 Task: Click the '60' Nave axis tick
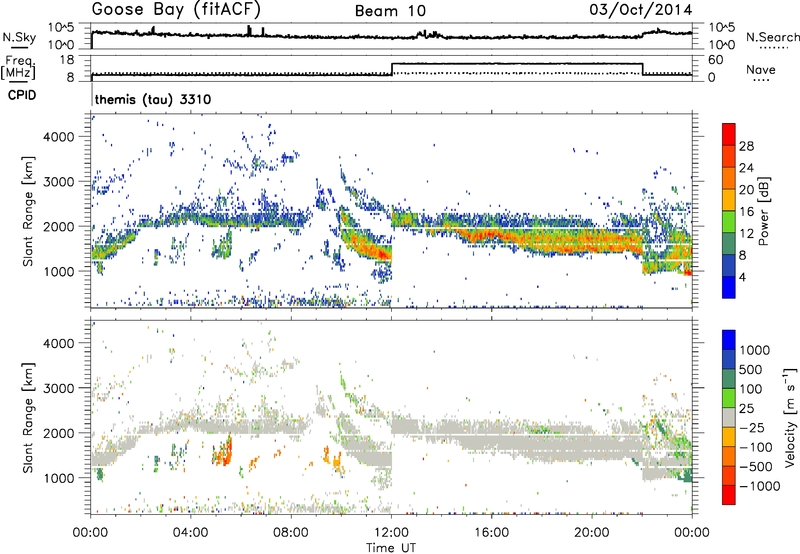pyautogui.click(x=715, y=60)
